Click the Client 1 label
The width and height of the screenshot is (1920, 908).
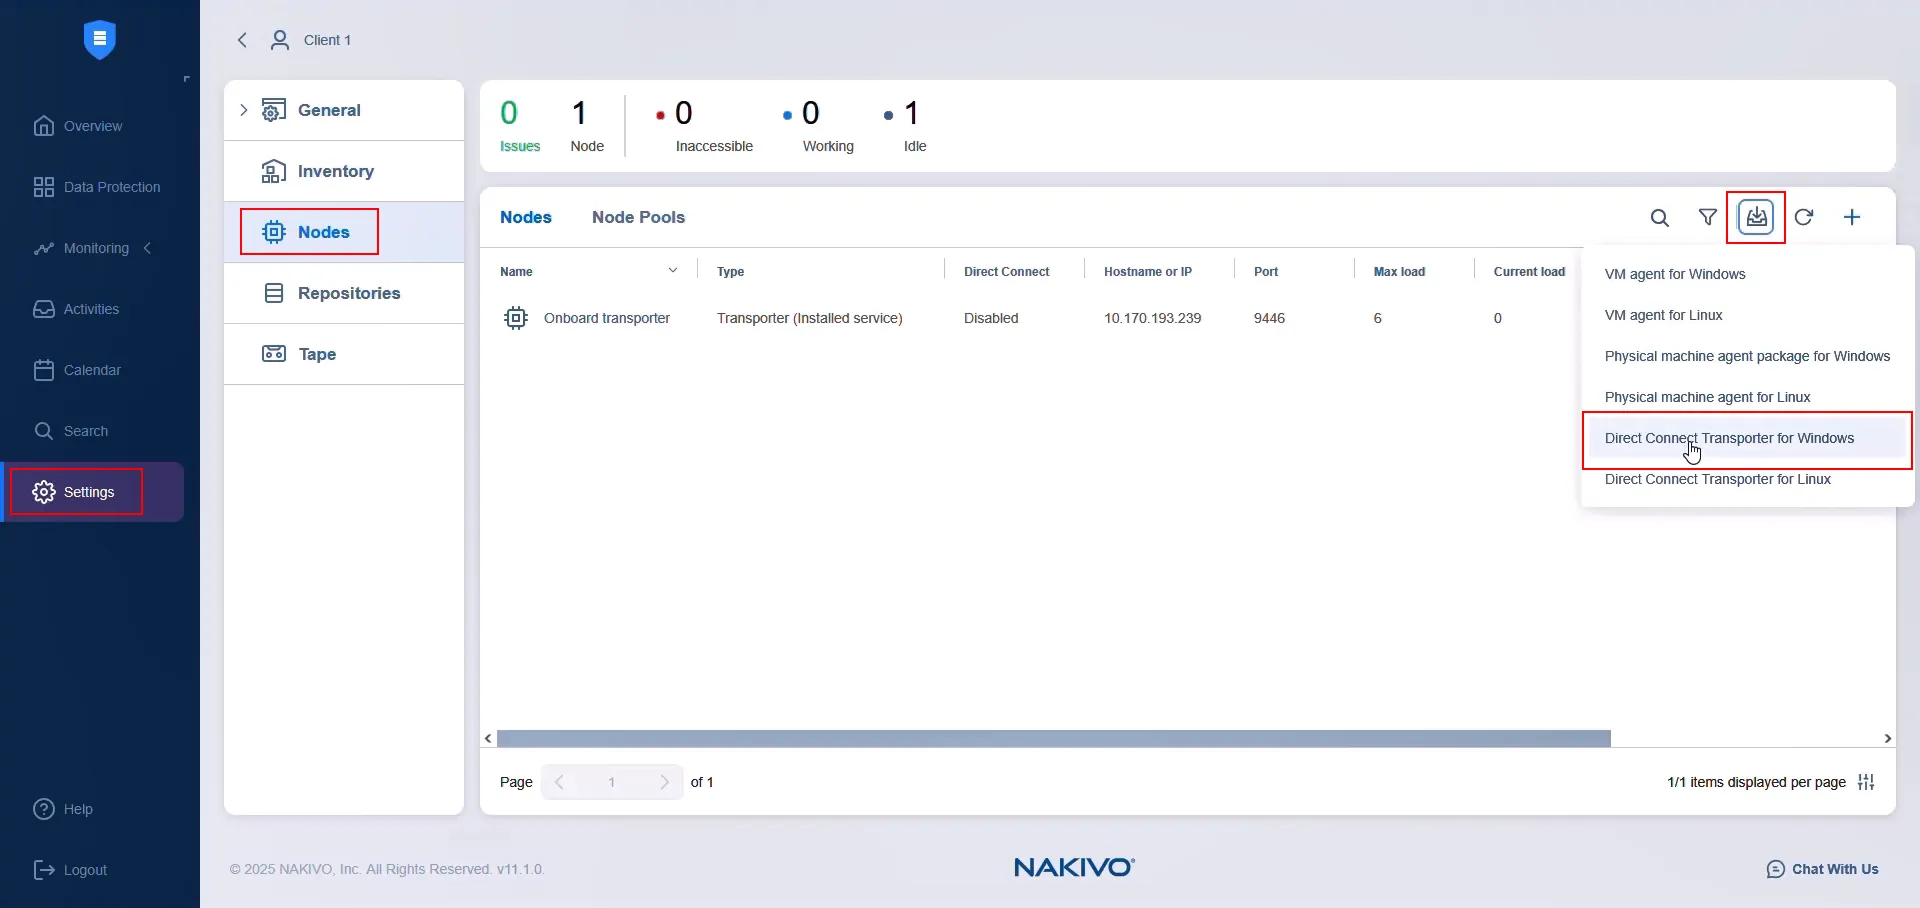(327, 40)
